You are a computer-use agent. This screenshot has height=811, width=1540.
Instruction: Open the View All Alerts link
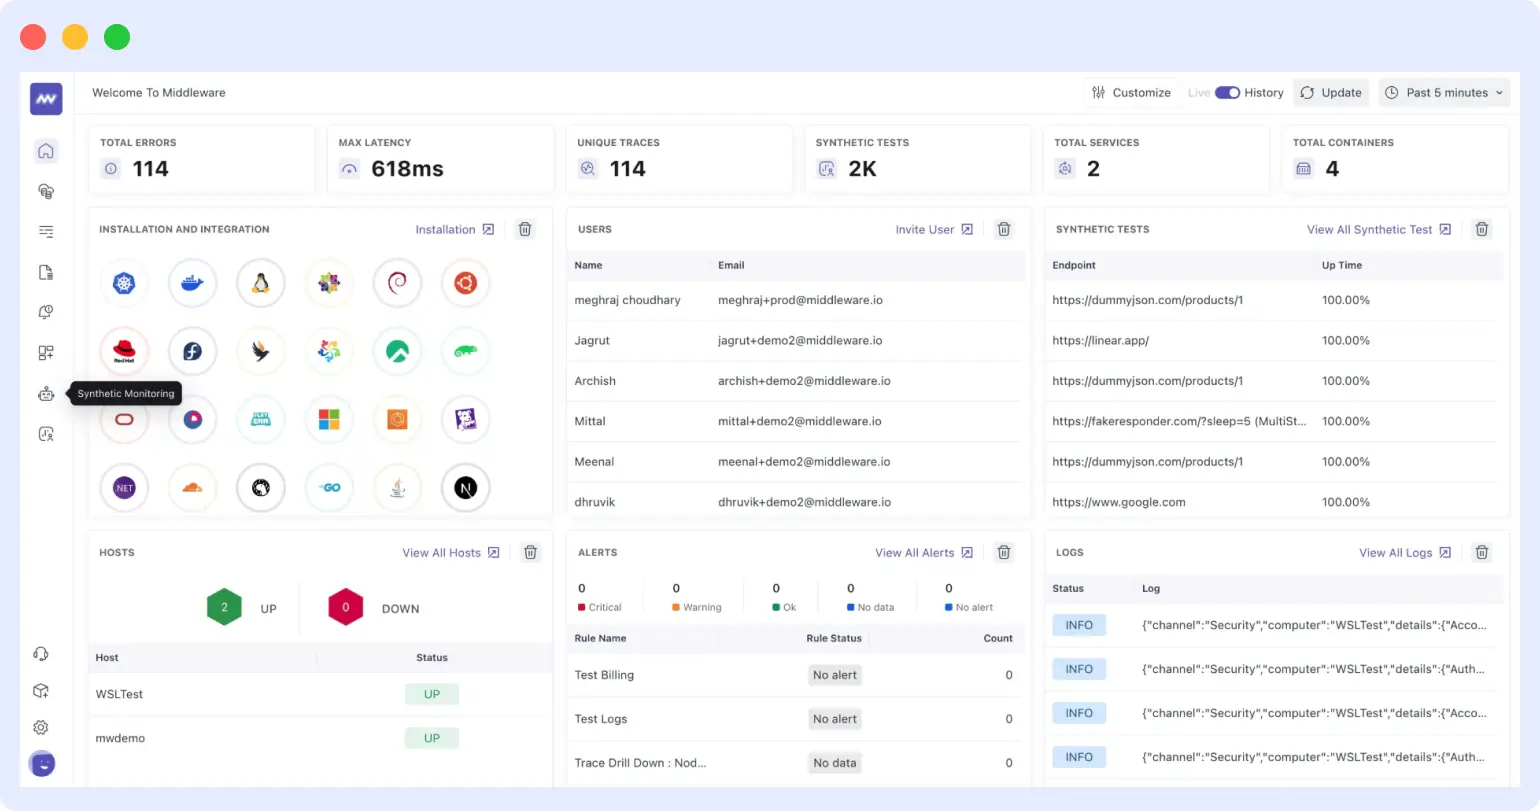[x=924, y=552]
